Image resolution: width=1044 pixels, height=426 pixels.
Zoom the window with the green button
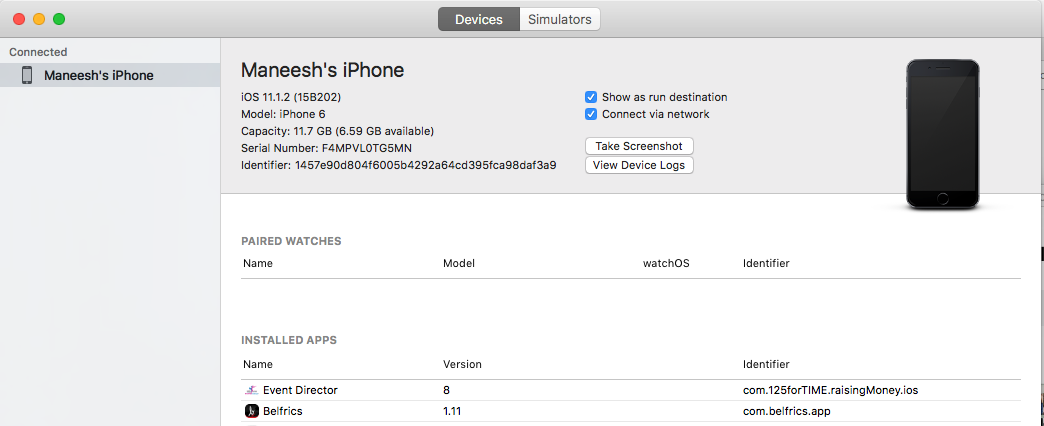pos(59,19)
